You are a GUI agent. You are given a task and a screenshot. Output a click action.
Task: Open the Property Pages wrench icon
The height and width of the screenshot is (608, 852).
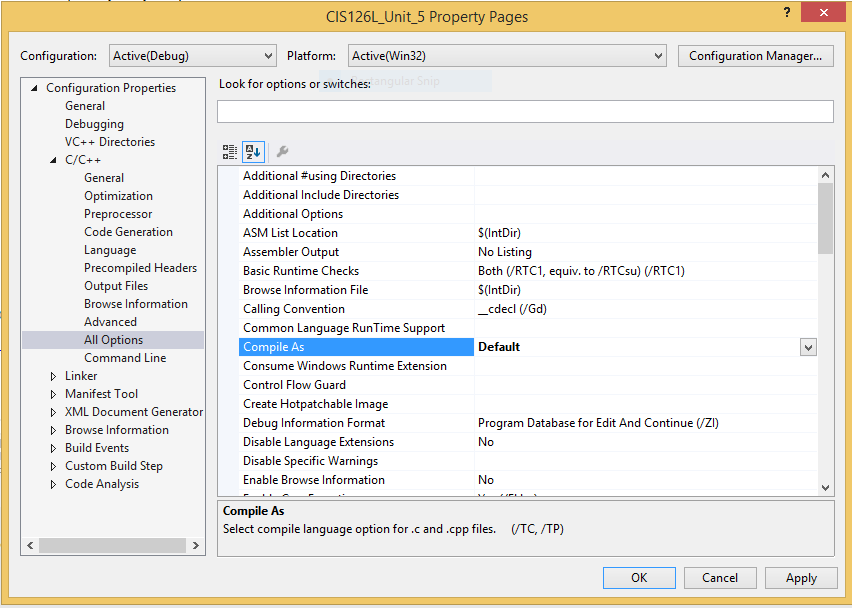point(282,152)
